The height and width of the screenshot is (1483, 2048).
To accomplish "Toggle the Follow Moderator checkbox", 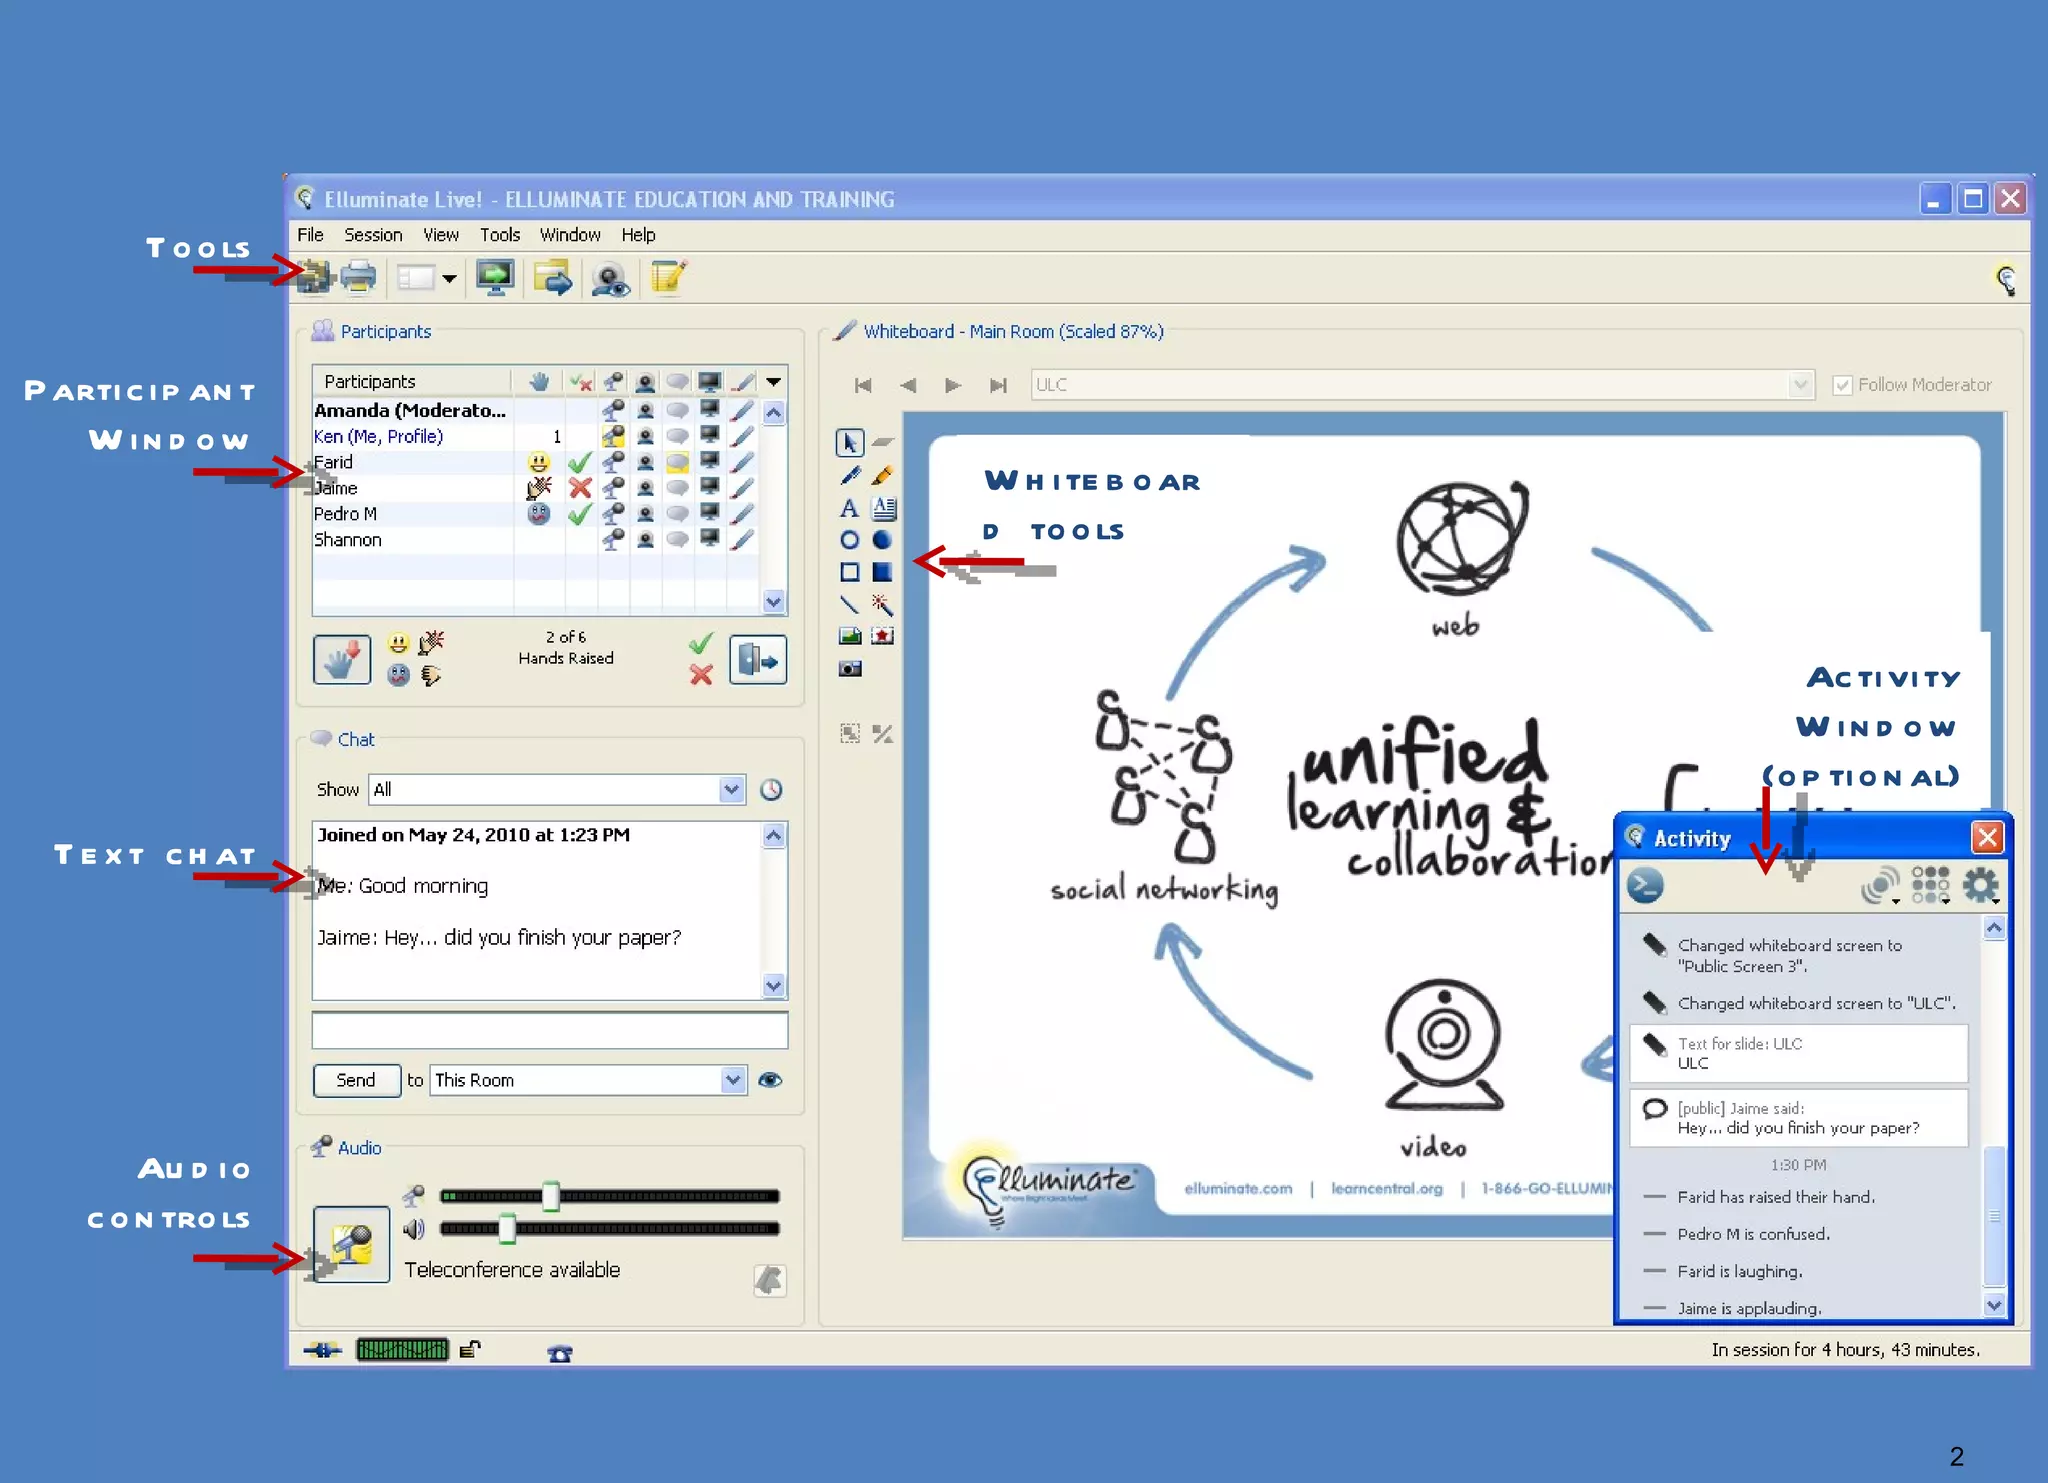I will [1842, 385].
